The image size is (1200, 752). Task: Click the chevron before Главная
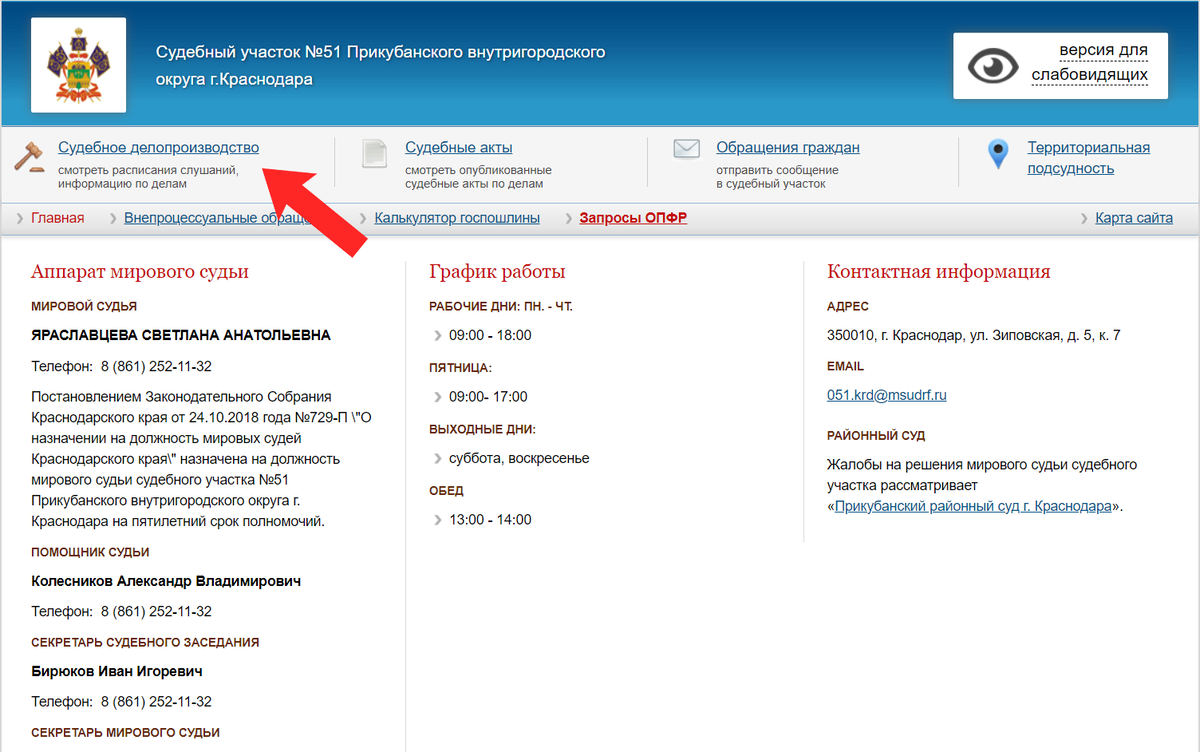click(20, 218)
